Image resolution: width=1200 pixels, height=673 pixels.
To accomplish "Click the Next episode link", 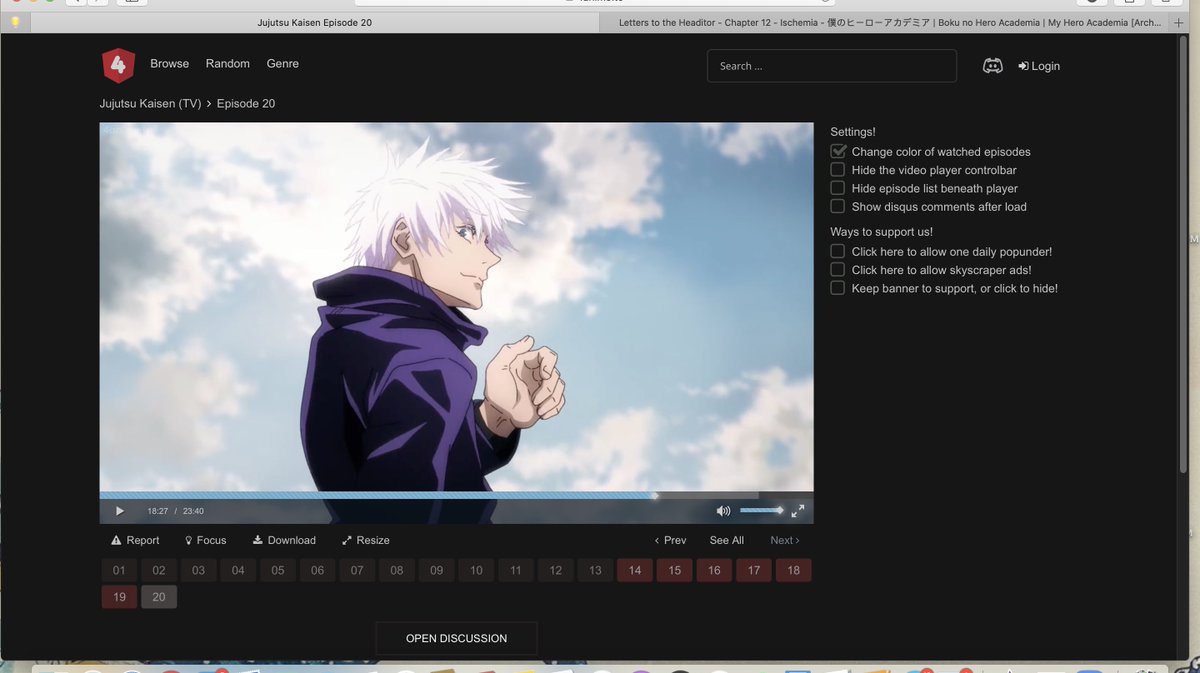I will [x=785, y=540].
